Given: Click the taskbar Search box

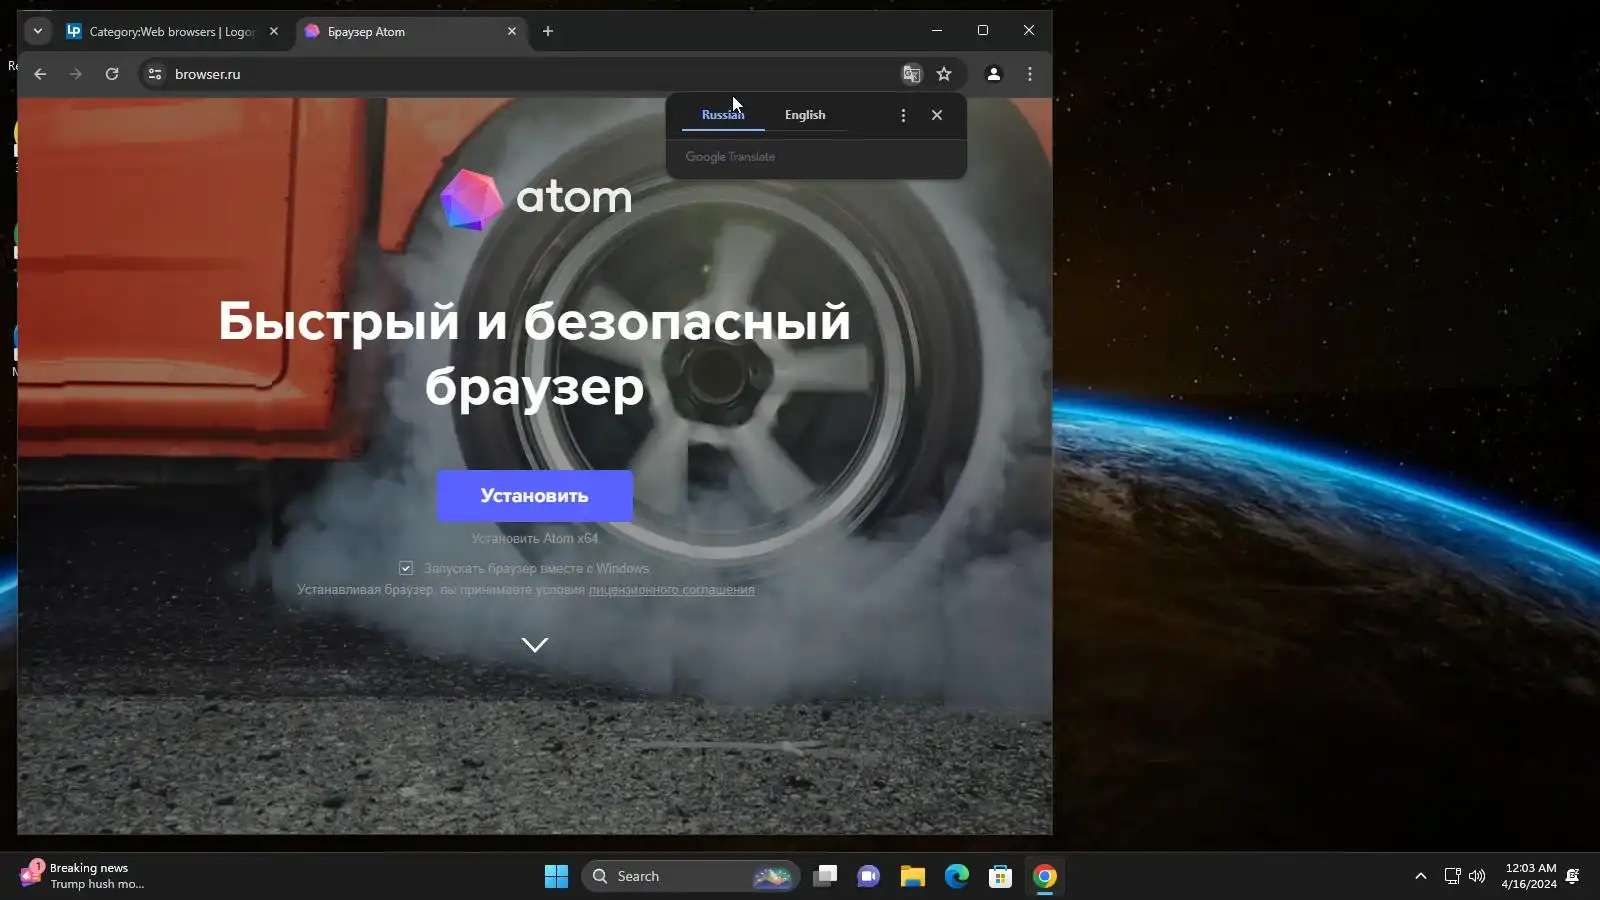Looking at the screenshot, I should pos(690,876).
